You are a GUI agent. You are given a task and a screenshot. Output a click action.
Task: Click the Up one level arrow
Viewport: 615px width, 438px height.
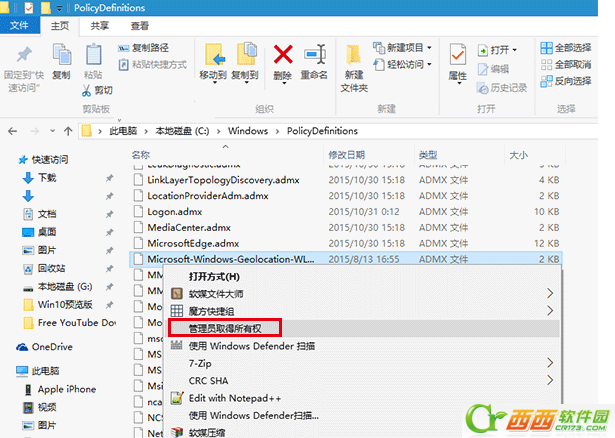coord(68,131)
